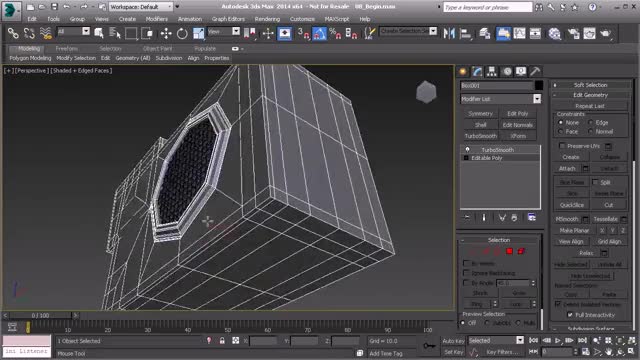Activate the Select and Move tool
Image resolution: width=640 pixels, height=360 pixels.
click(x=166, y=33)
